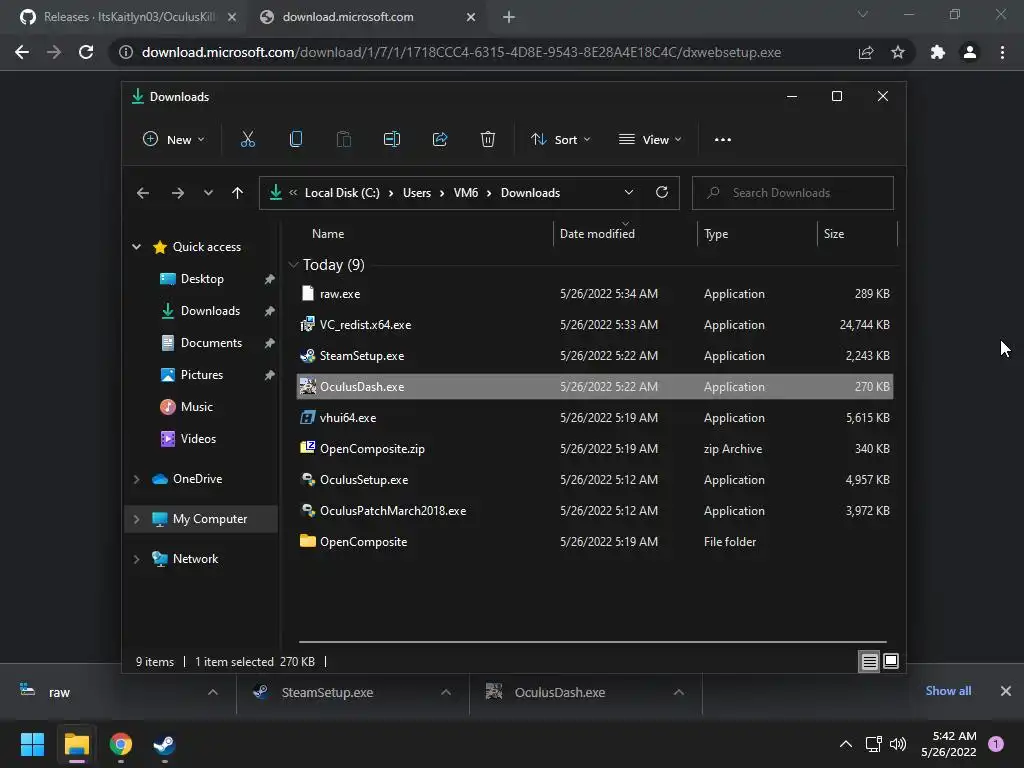Open the New item dropdown

(174, 139)
